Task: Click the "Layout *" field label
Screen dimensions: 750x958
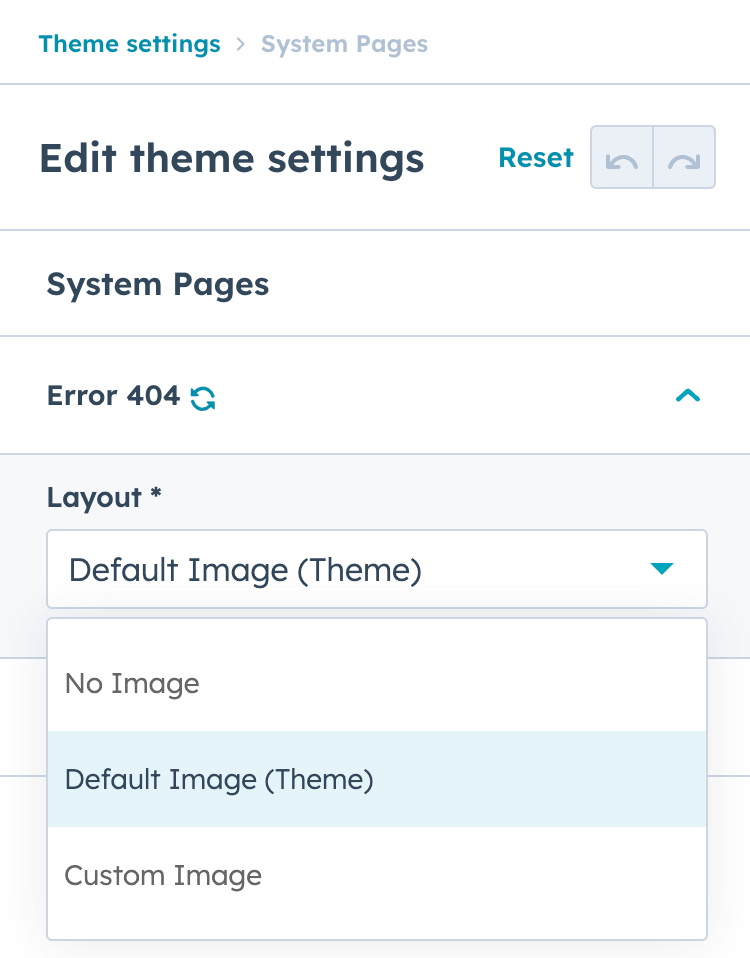Action: pos(102,497)
